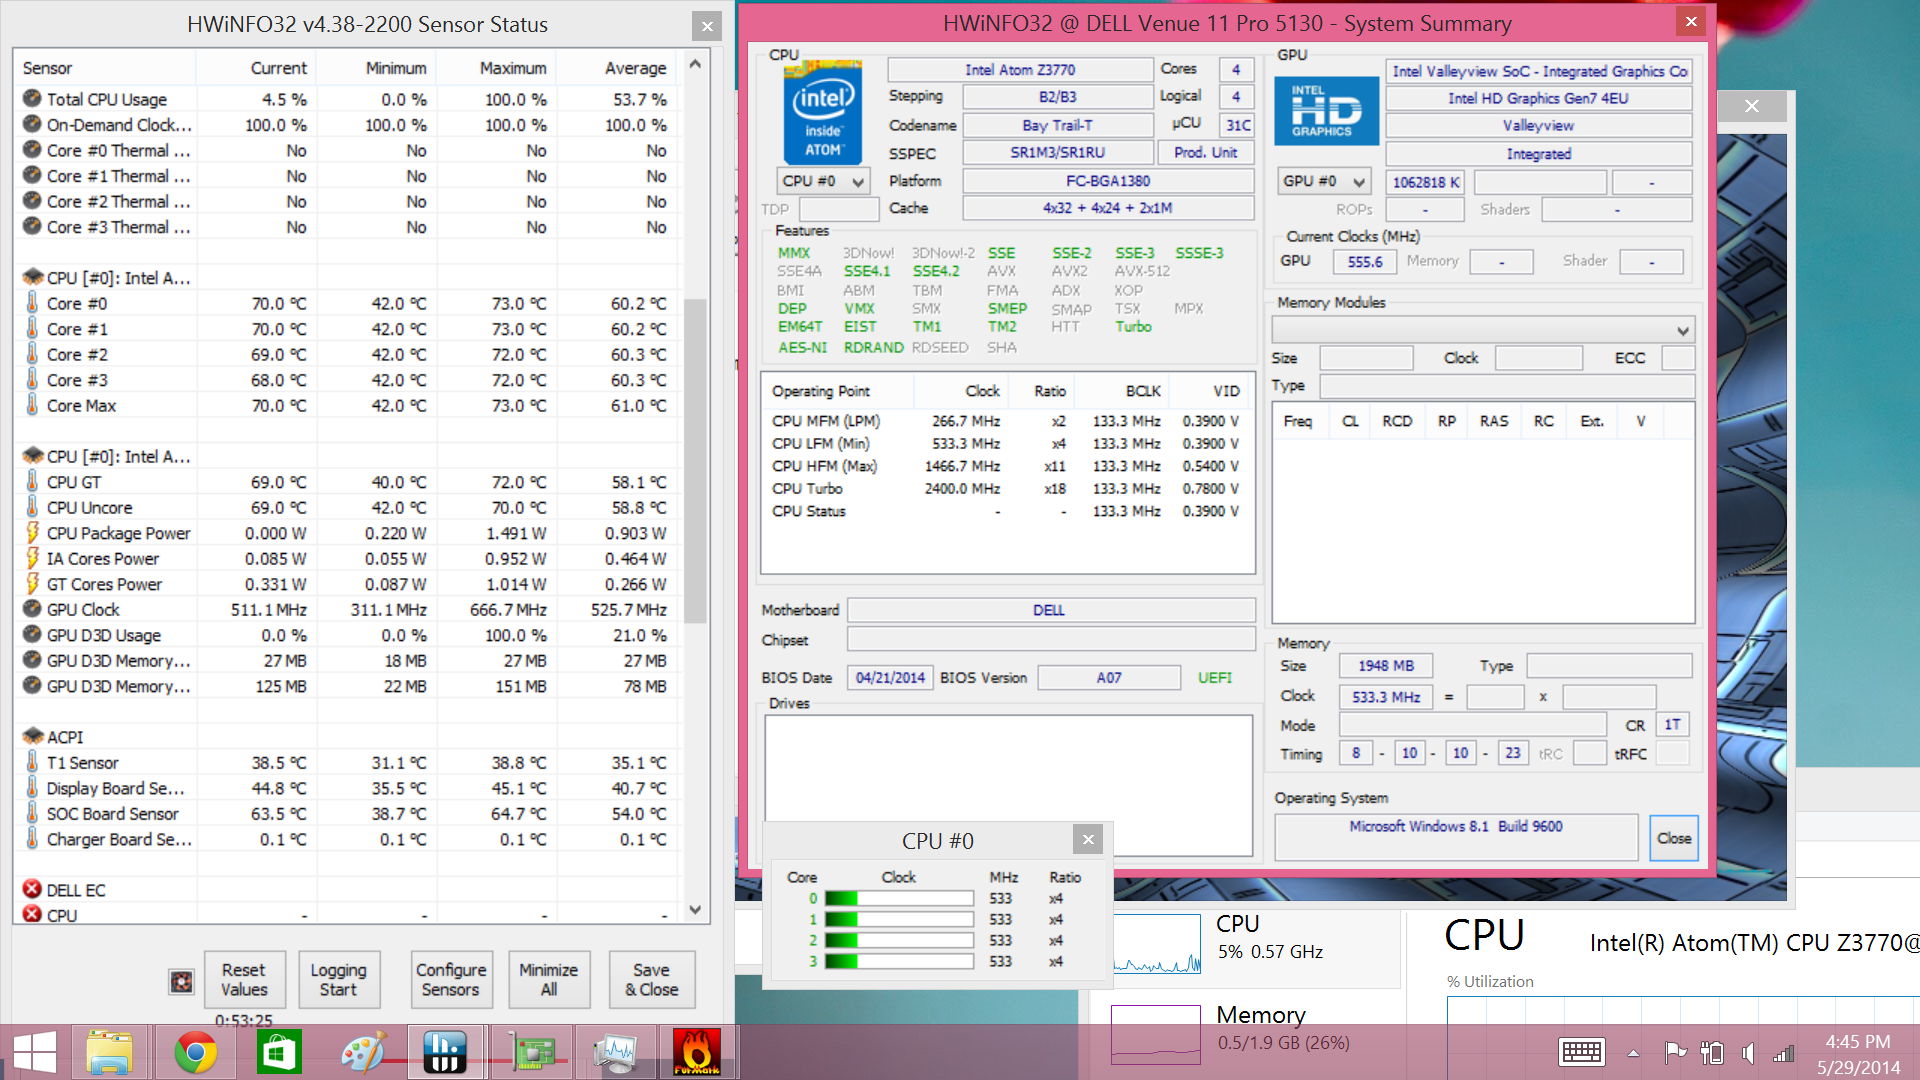Click the sensor list scroll-down arrow
This screenshot has height=1080, width=1920.
[695, 910]
